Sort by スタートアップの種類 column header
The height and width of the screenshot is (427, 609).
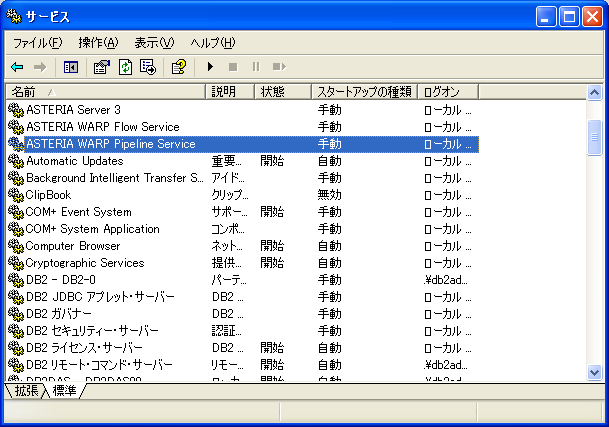pos(362,92)
